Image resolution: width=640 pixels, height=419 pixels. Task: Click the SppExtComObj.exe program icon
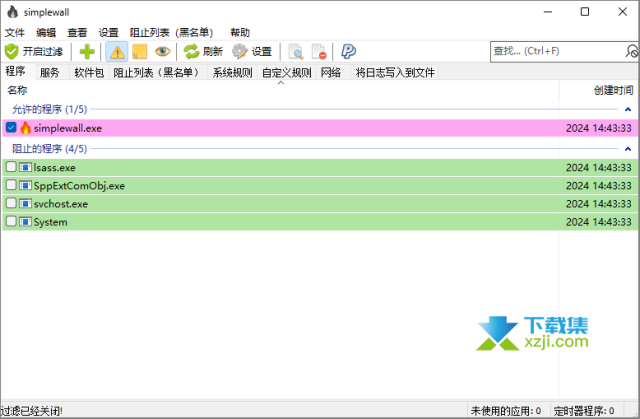25,186
